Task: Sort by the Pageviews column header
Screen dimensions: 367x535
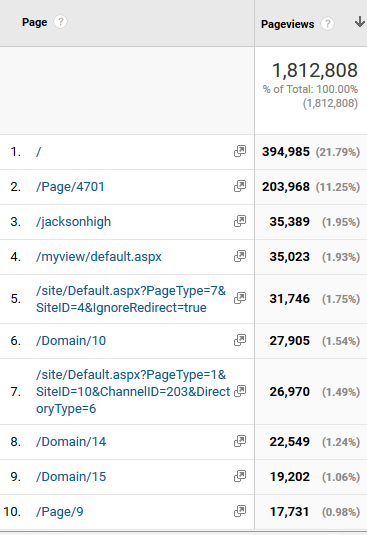Action: (x=288, y=24)
